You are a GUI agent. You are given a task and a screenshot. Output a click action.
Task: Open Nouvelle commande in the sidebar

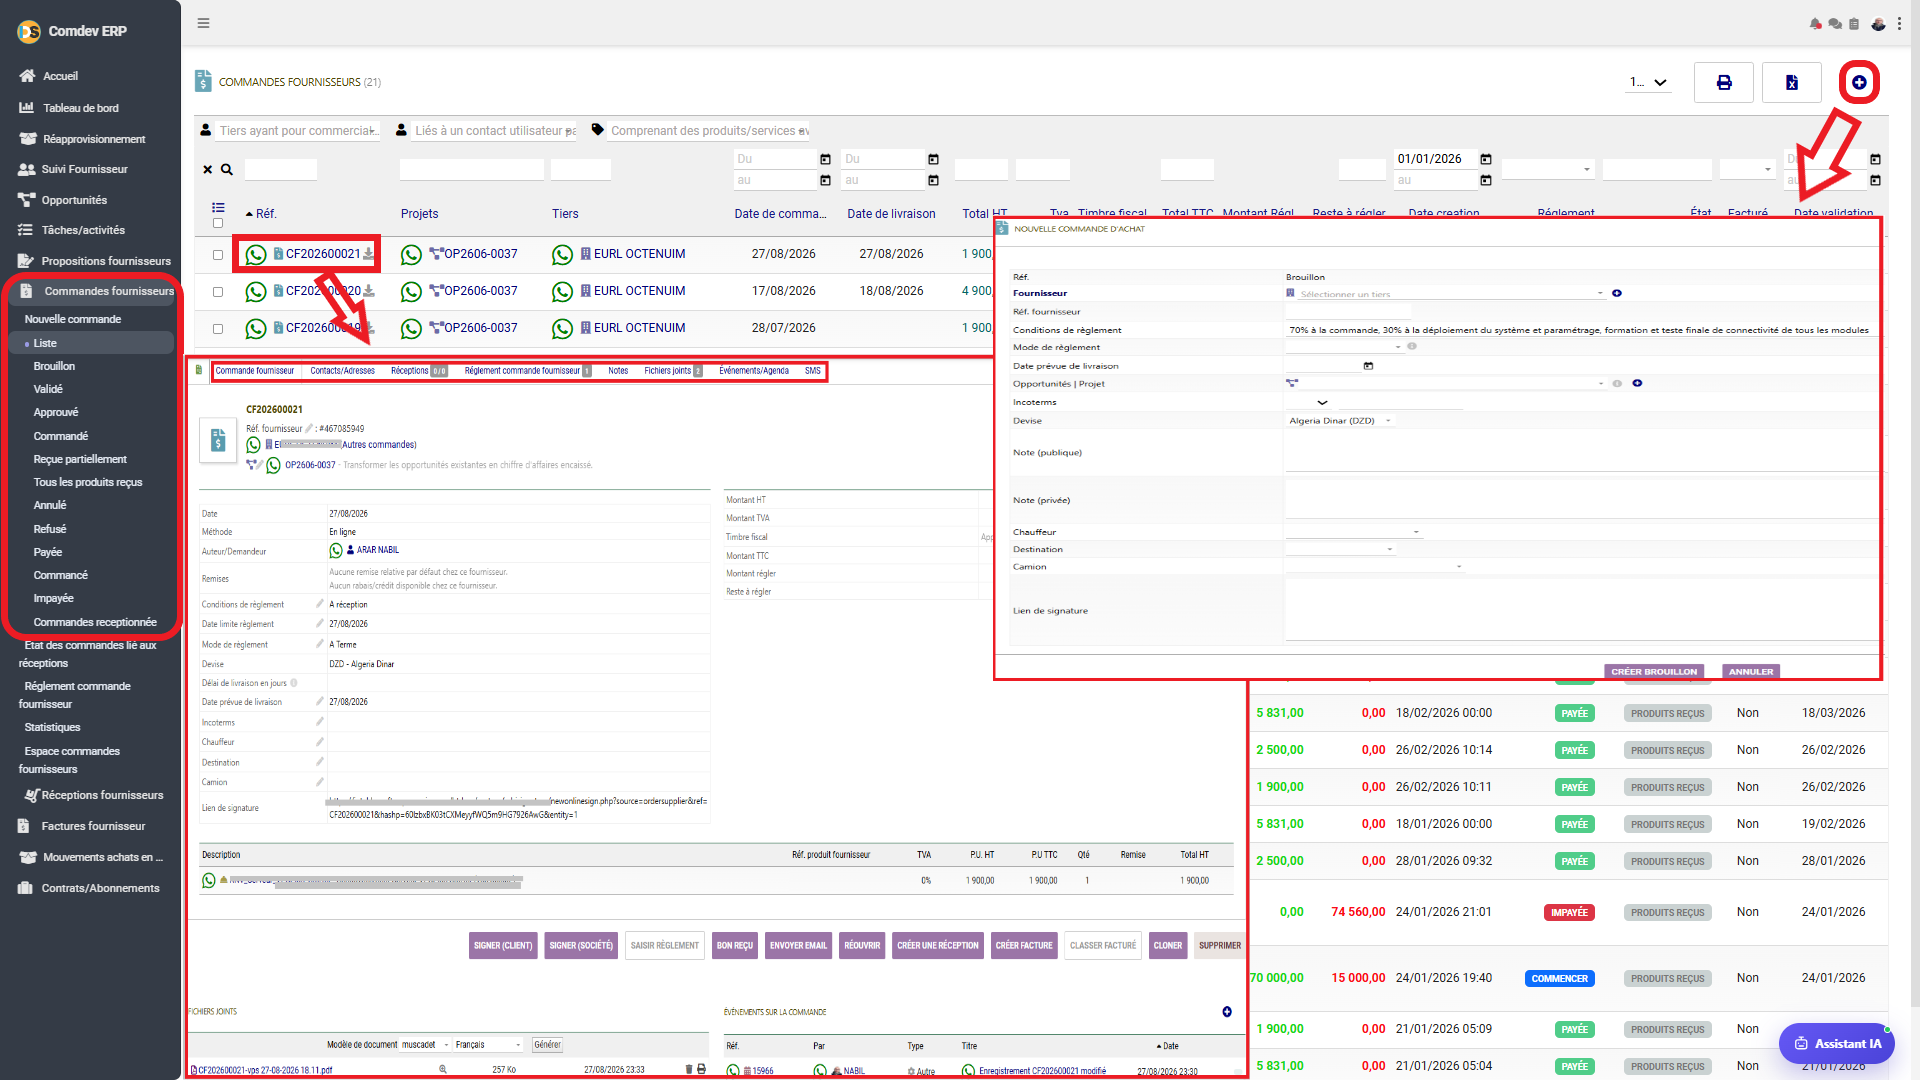[x=73, y=319]
